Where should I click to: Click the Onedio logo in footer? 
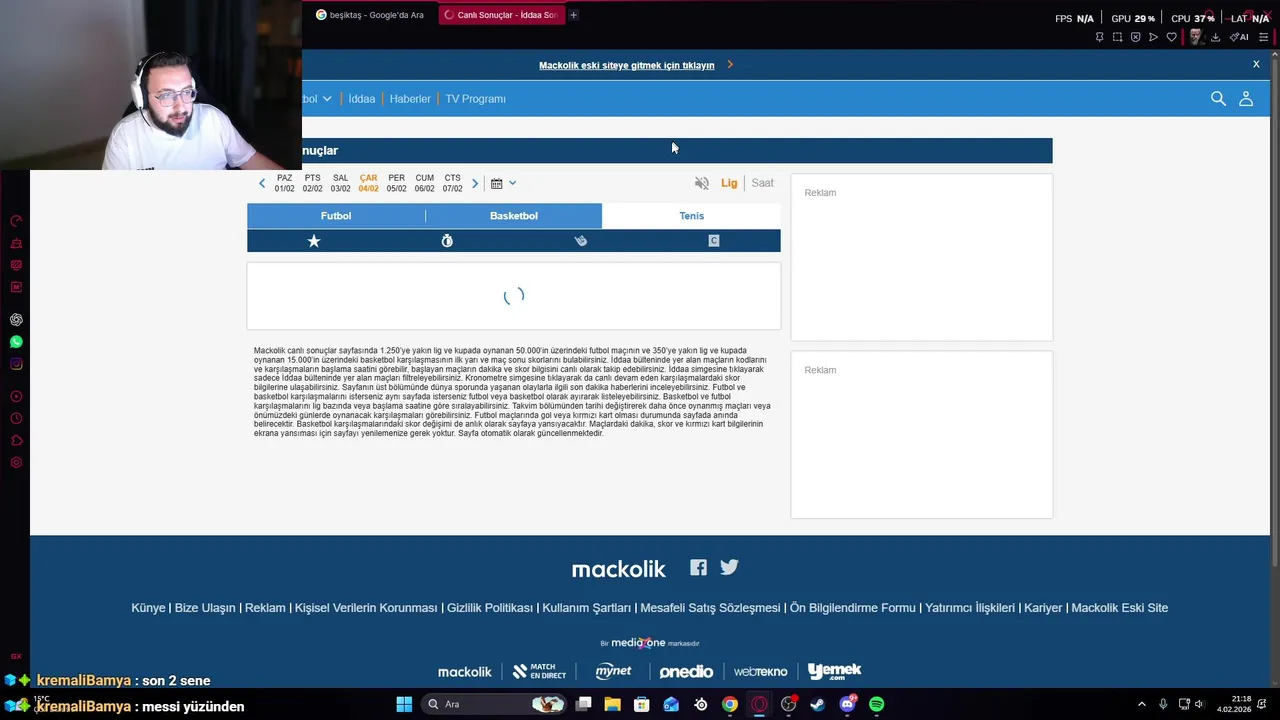click(x=686, y=672)
